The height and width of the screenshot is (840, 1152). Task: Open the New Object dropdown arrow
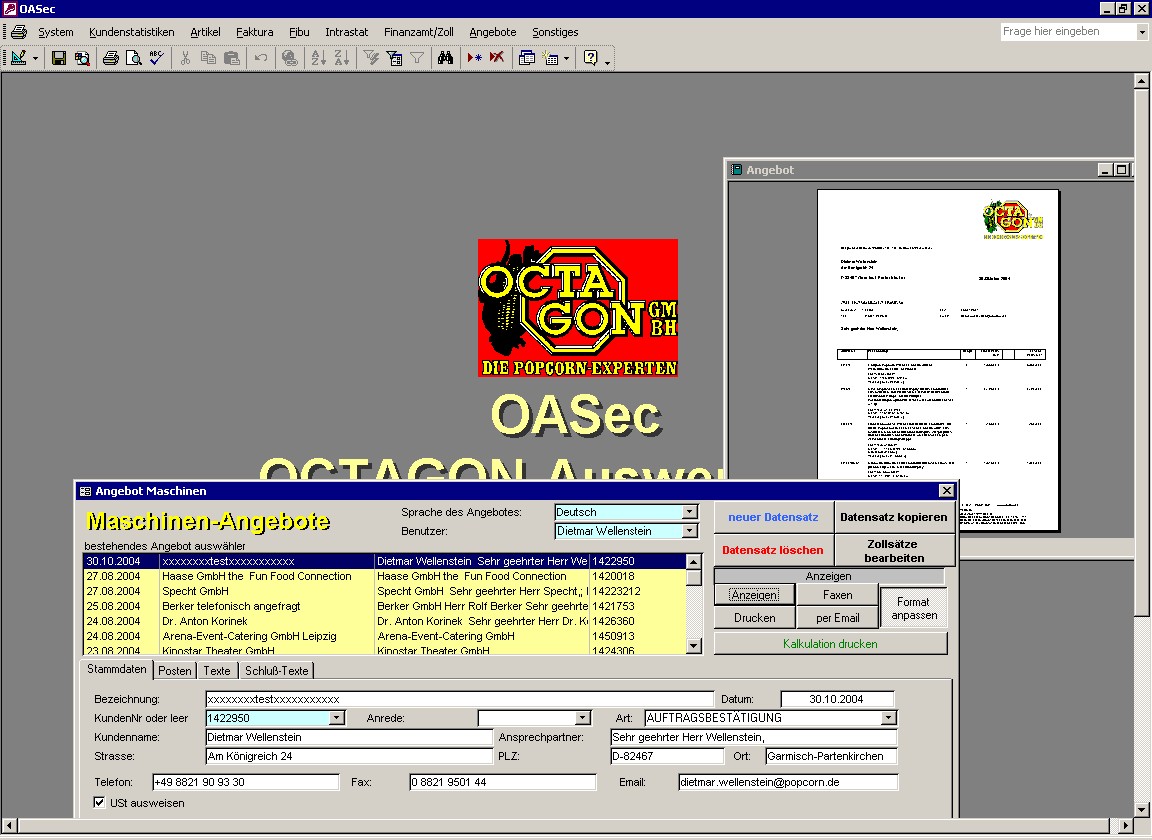(566, 58)
